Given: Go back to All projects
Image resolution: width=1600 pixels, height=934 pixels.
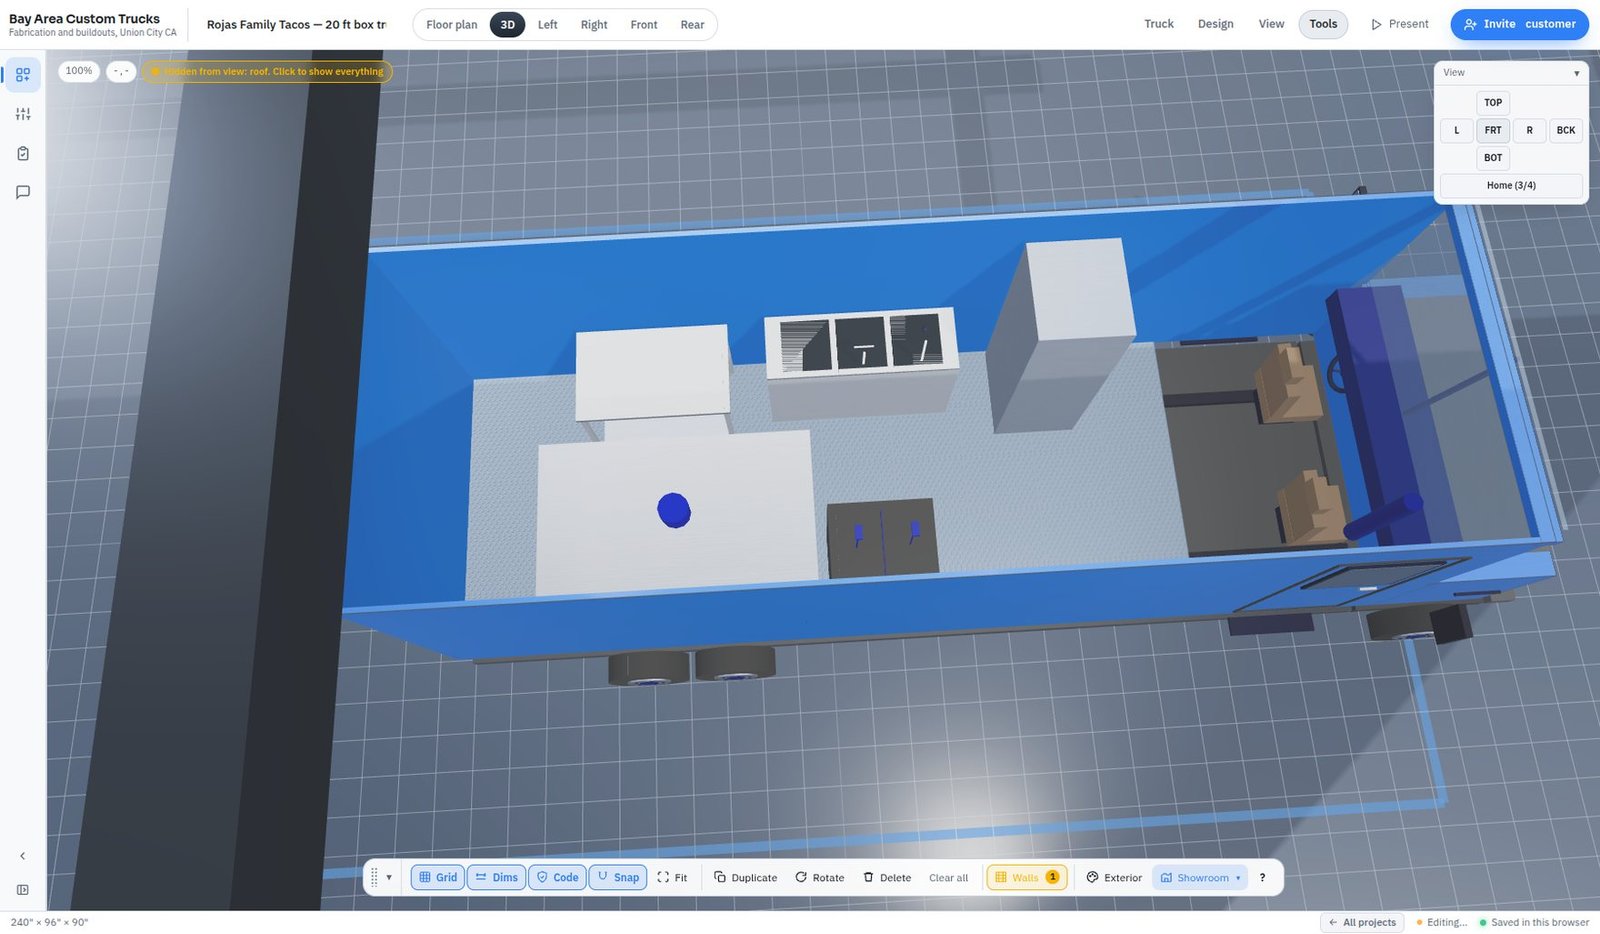Looking at the screenshot, I should click(x=1362, y=922).
